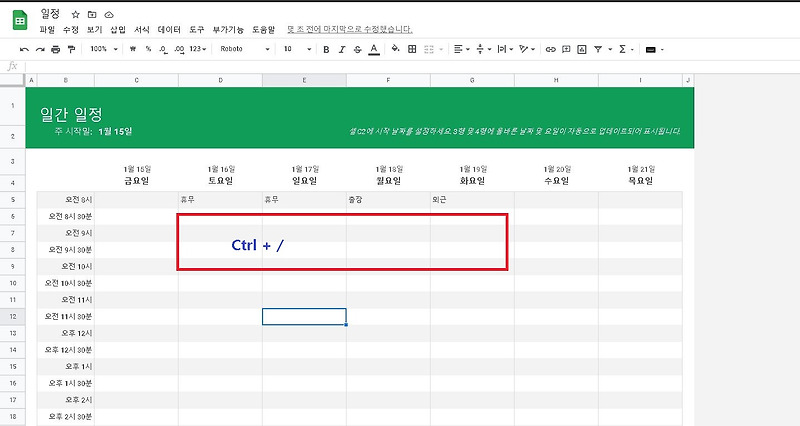Open the 데이터 menu
The width and height of the screenshot is (800, 426).
[169, 30]
